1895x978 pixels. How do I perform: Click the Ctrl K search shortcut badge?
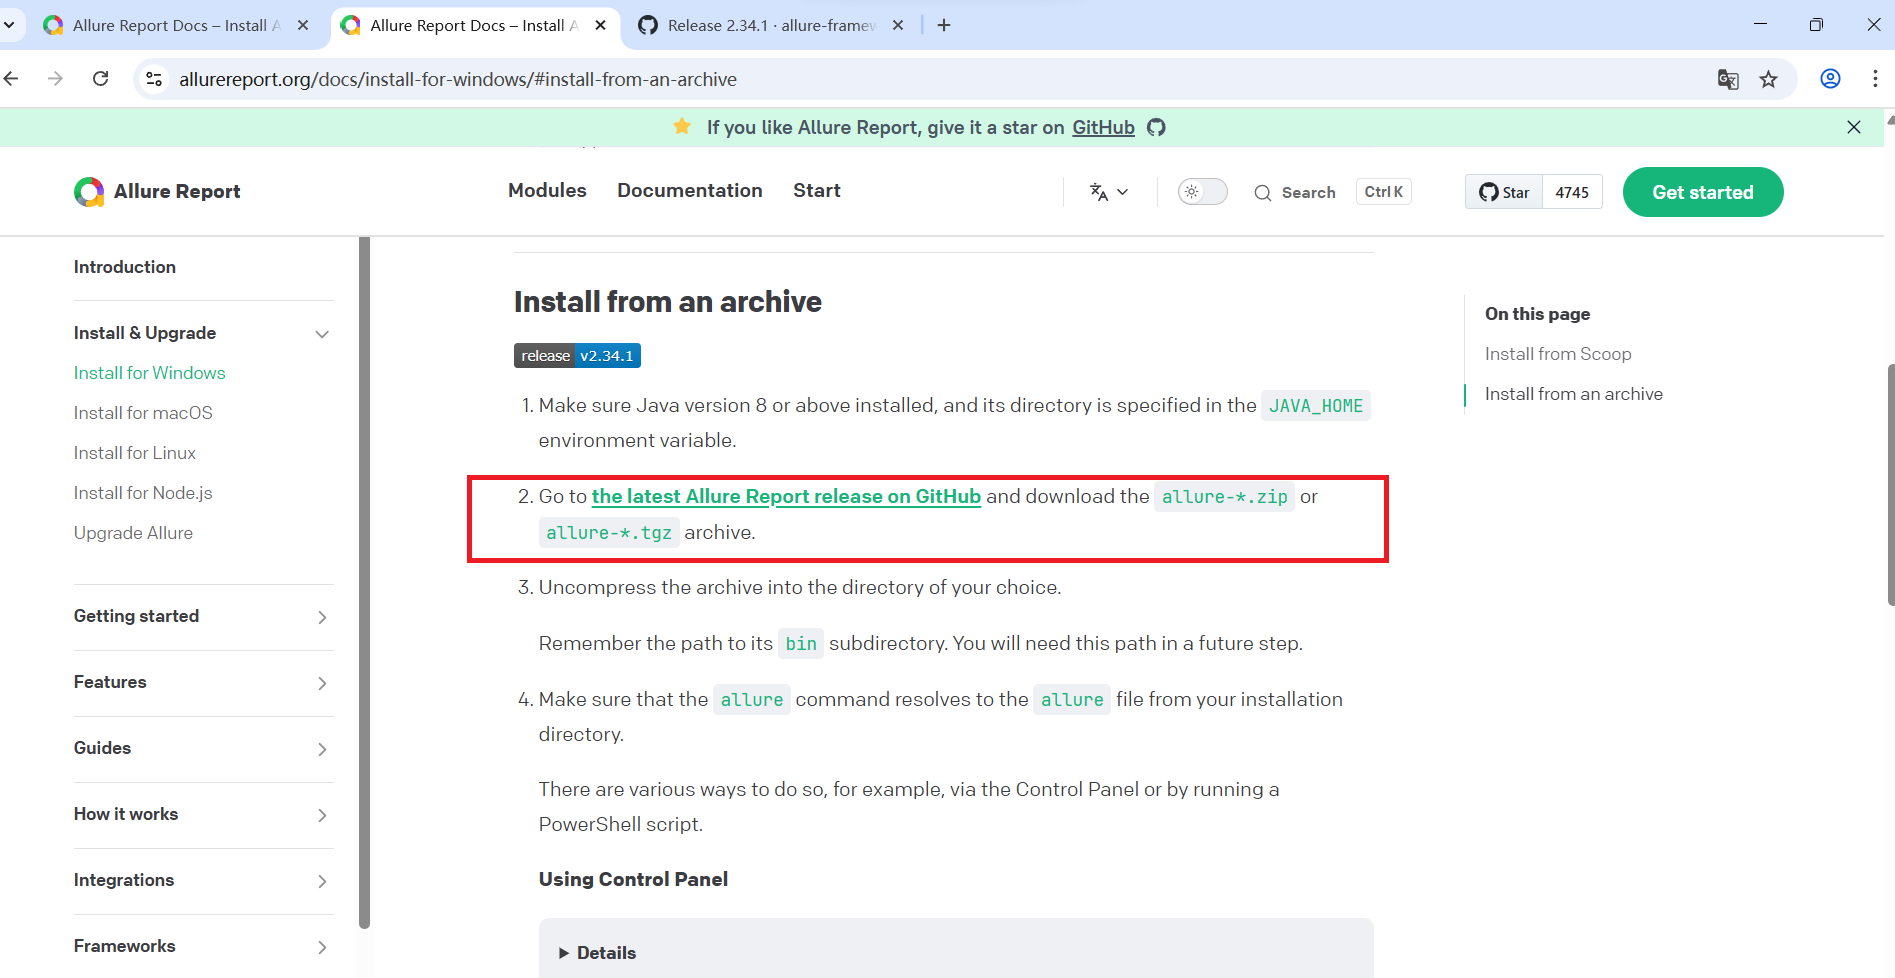tap(1384, 192)
